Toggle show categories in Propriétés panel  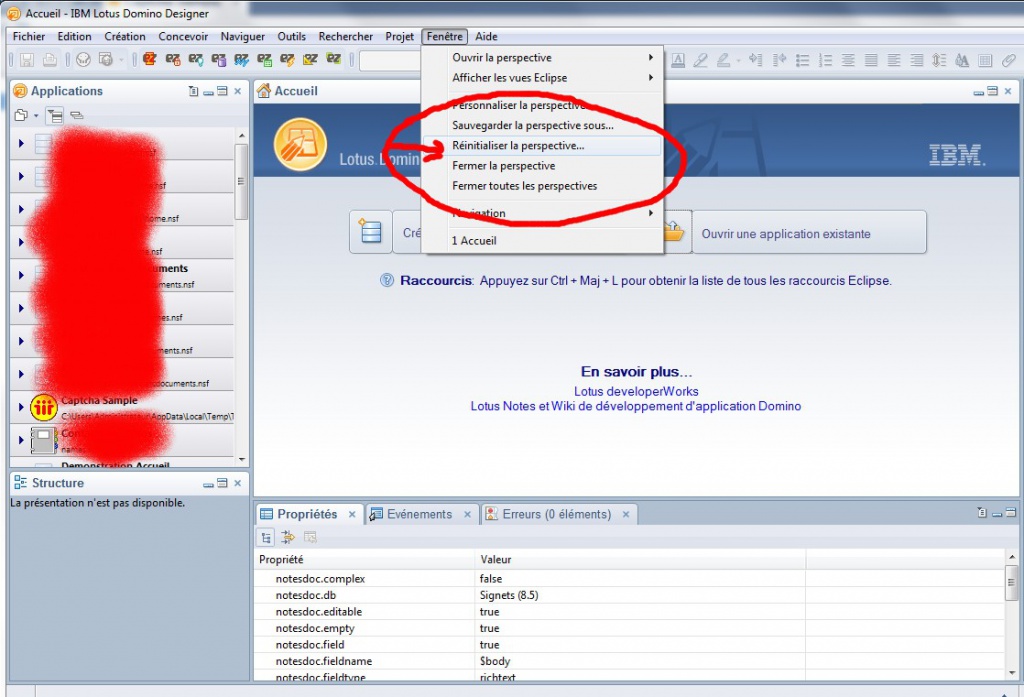[267, 537]
